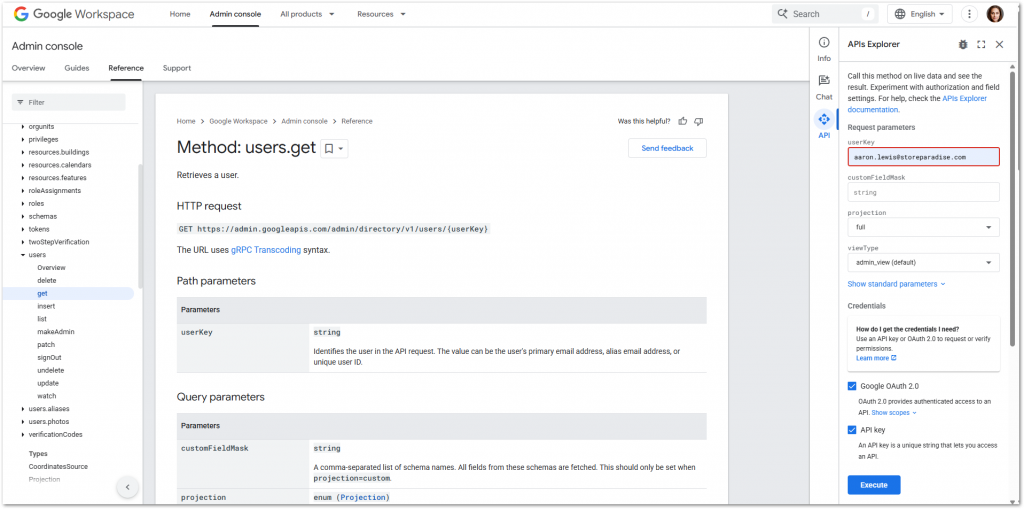Open the users delete method
The image size is (1024, 509).
(x=47, y=280)
